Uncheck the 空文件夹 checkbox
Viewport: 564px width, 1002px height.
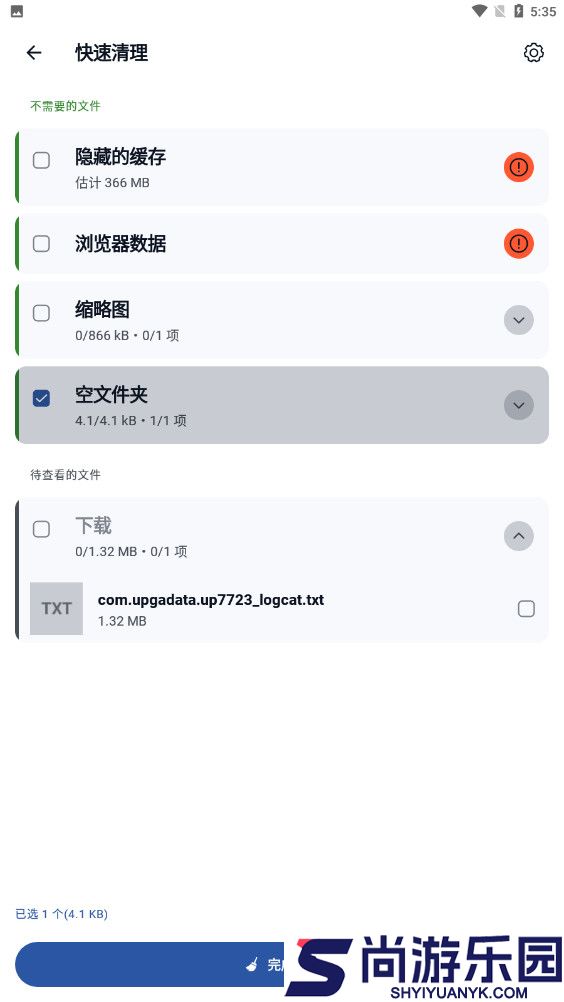pos(42,399)
